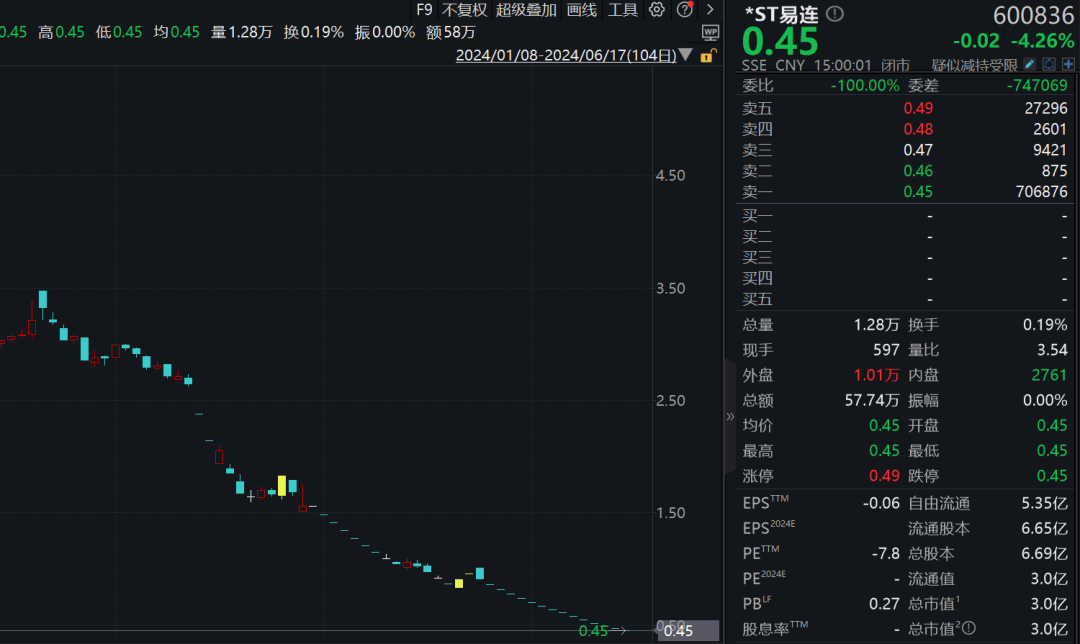Click the 疑似减持受限 label link

(974, 65)
